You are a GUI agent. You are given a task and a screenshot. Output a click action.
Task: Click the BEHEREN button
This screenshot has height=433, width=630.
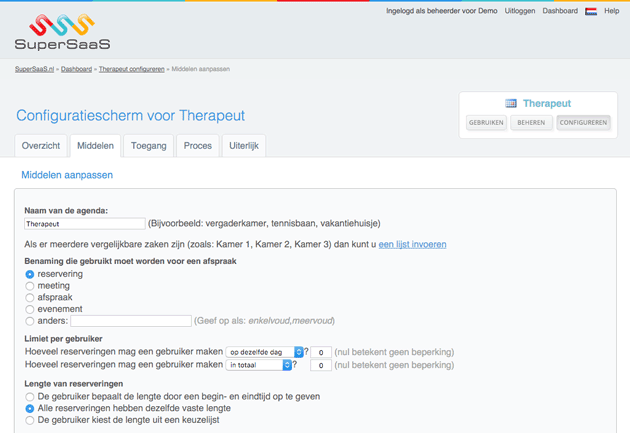[531, 123]
